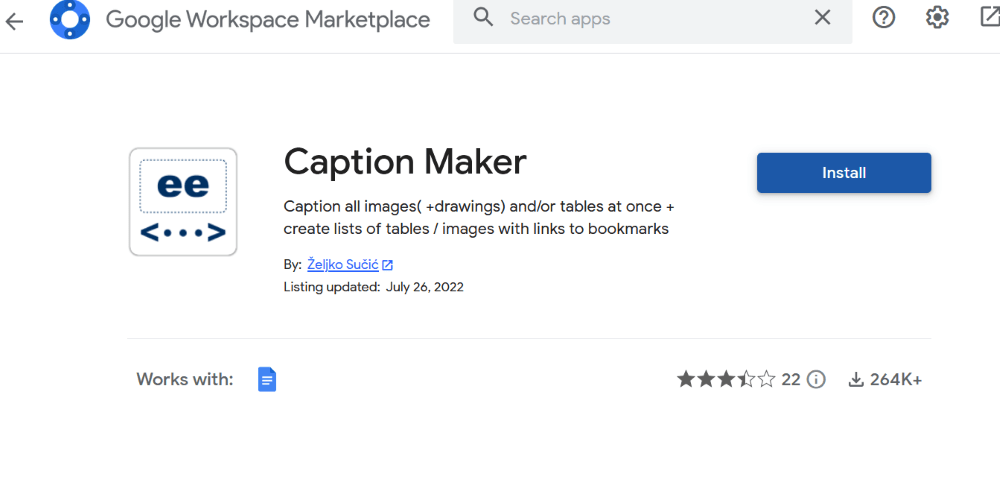Open the Help question mark icon
This screenshot has height=480, width=1000.
click(884, 17)
